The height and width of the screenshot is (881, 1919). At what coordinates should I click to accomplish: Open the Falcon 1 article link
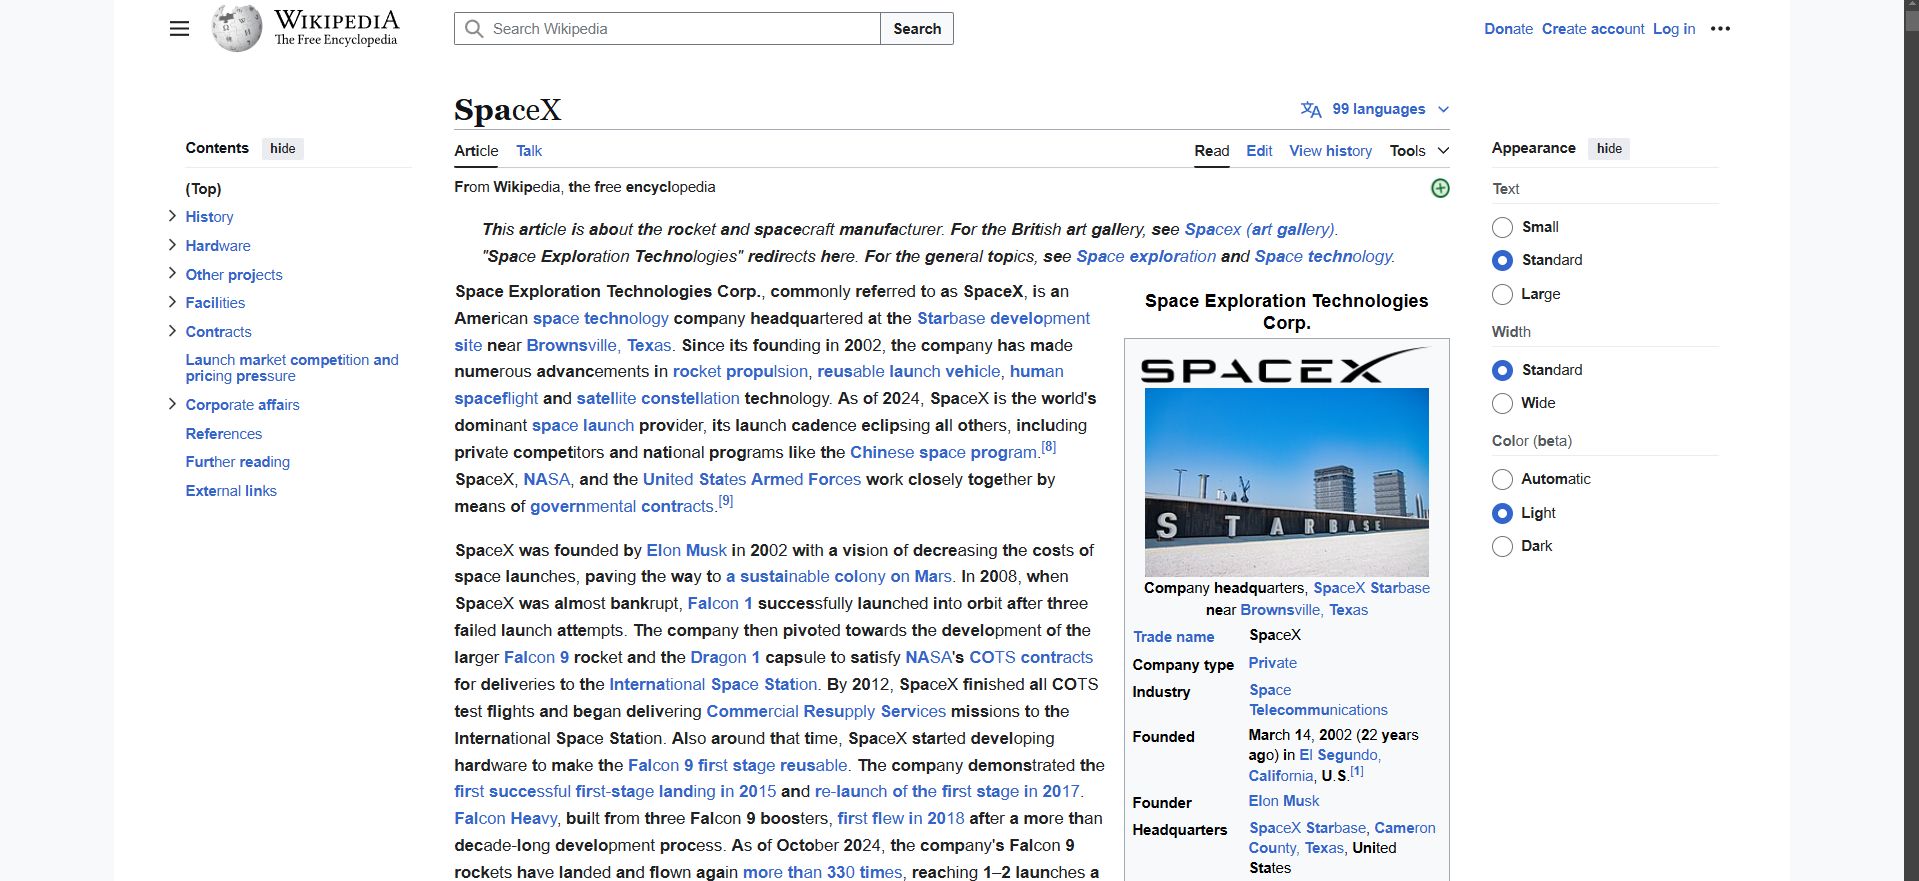pyautogui.click(x=720, y=603)
